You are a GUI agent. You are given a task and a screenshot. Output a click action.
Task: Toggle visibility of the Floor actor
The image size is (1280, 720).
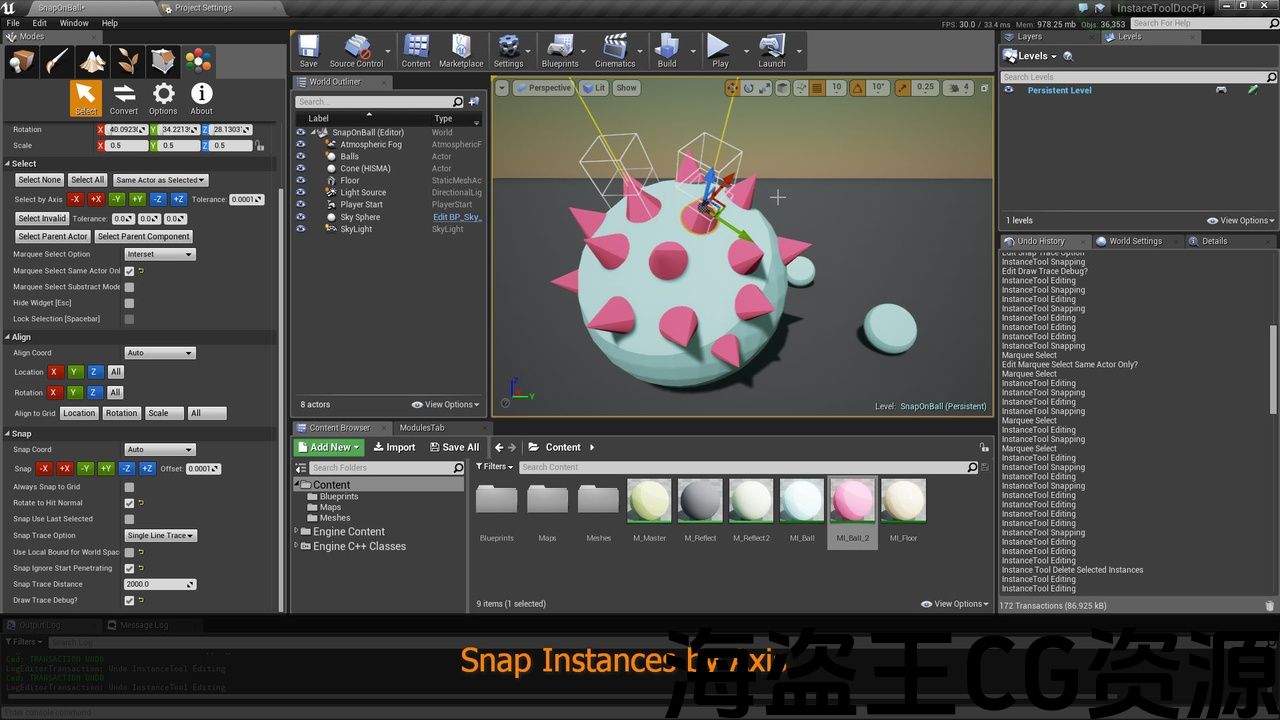tap(300, 181)
